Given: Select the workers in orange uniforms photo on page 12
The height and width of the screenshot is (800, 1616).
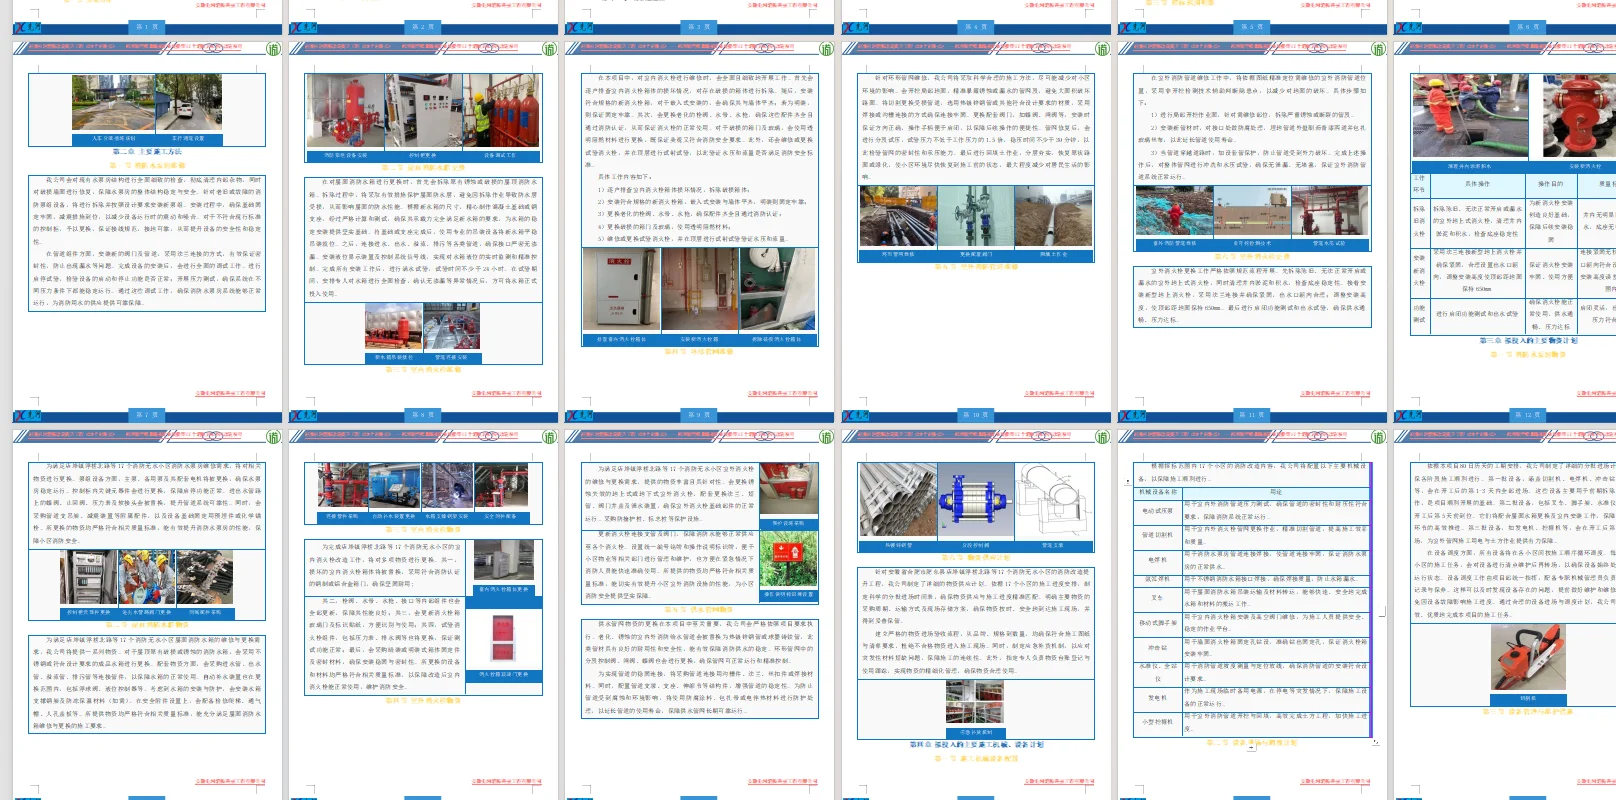Looking at the screenshot, I should (x=1470, y=116).
